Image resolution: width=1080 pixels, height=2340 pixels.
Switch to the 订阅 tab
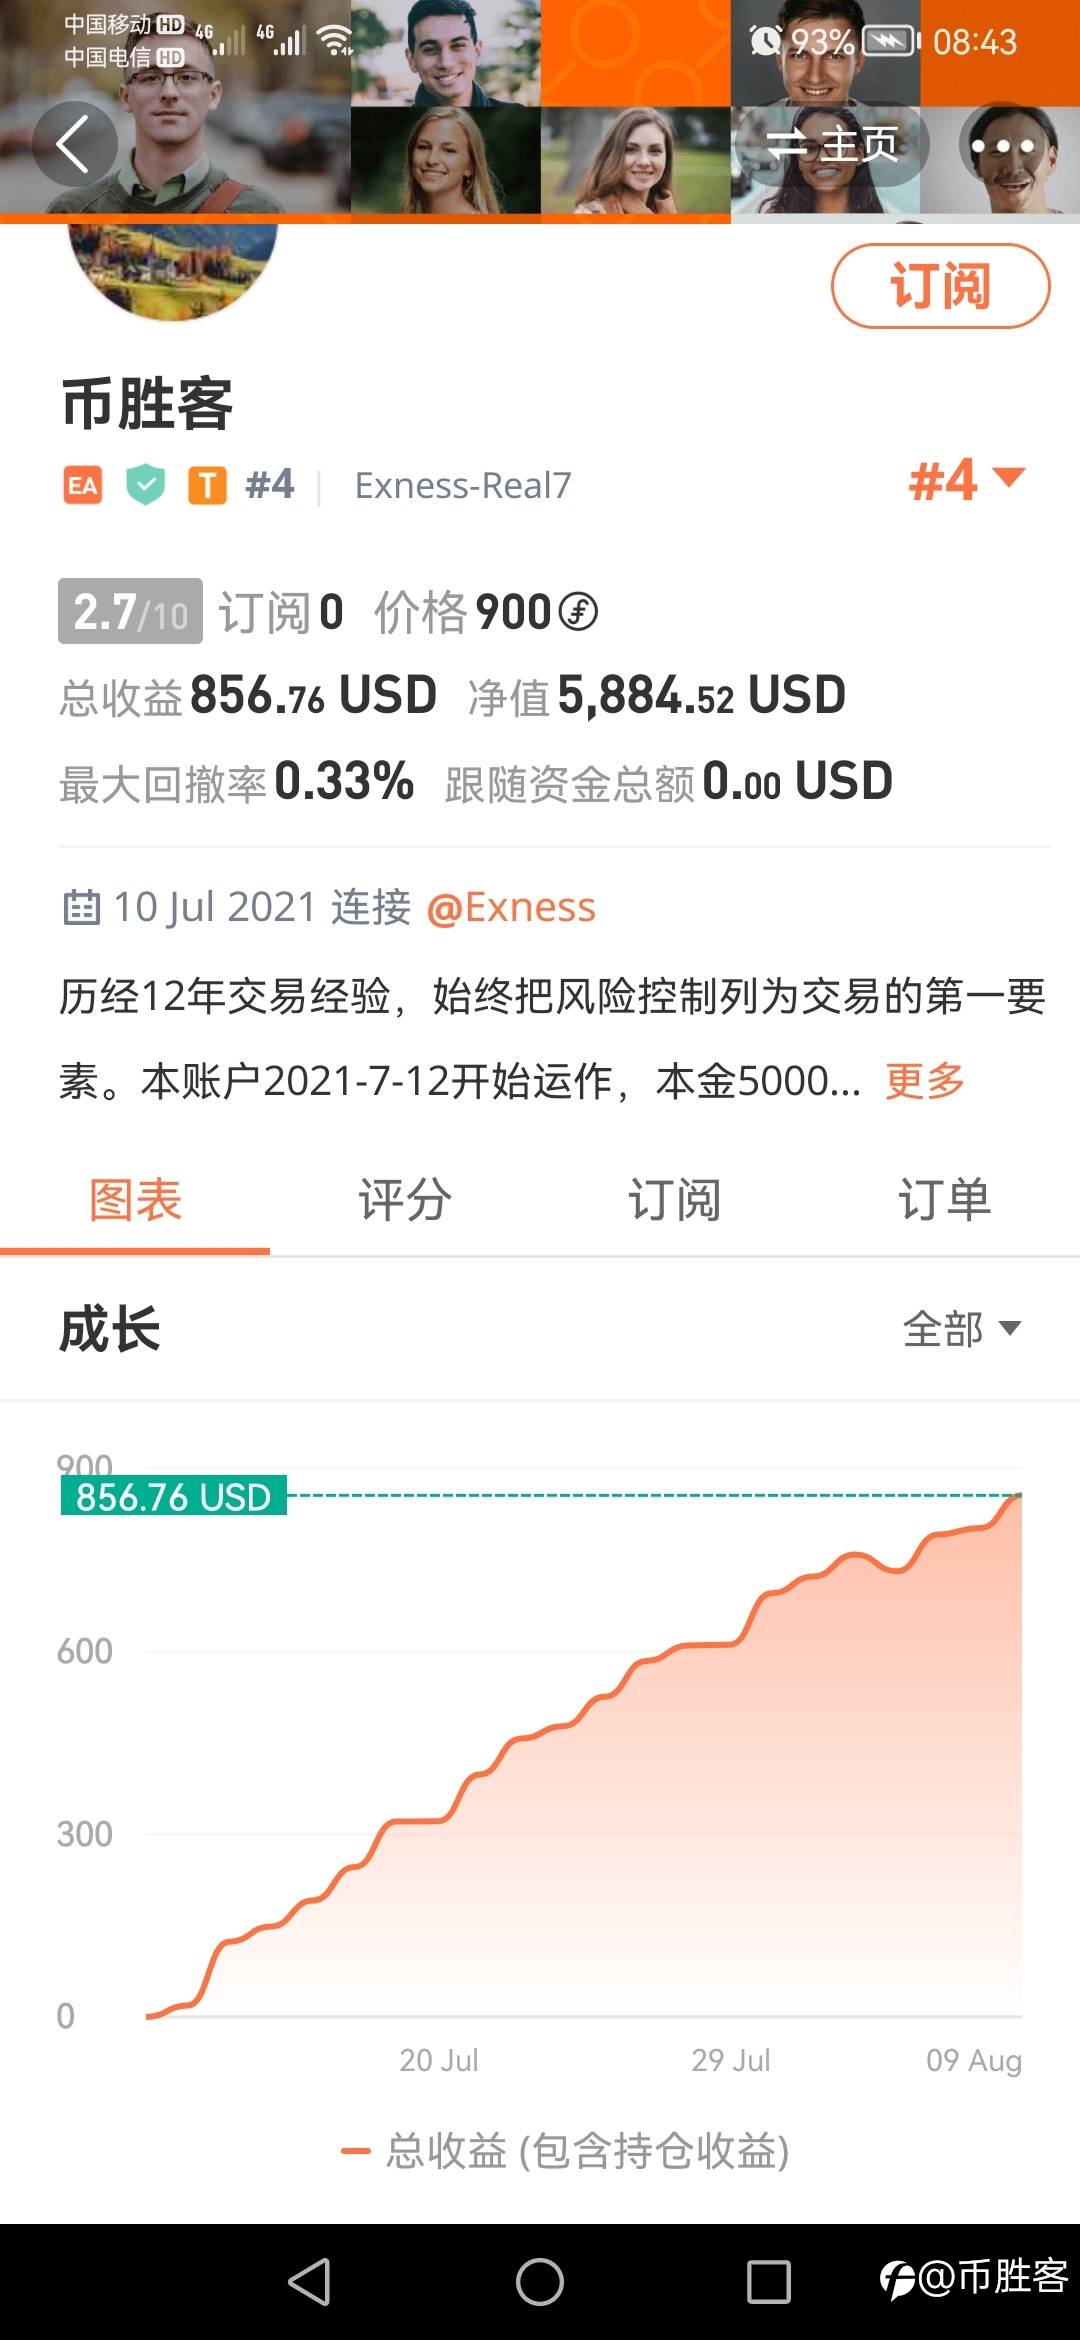pyautogui.click(x=675, y=1199)
